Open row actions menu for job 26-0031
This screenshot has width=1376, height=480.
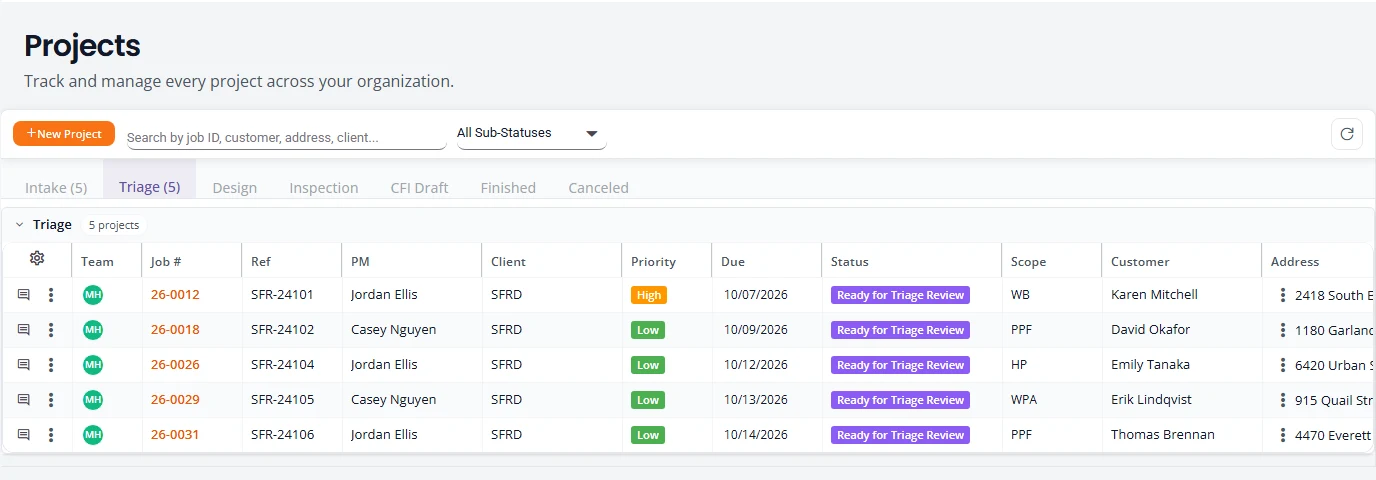click(51, 435)
